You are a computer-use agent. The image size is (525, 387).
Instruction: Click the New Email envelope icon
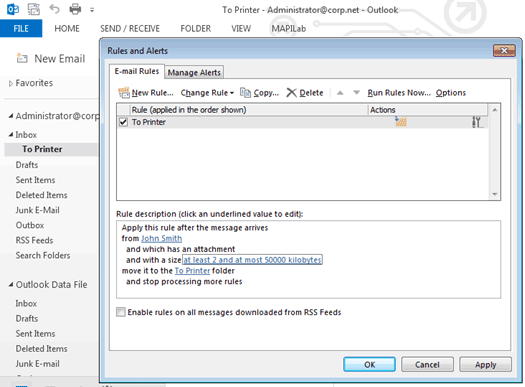pos(22,58)
